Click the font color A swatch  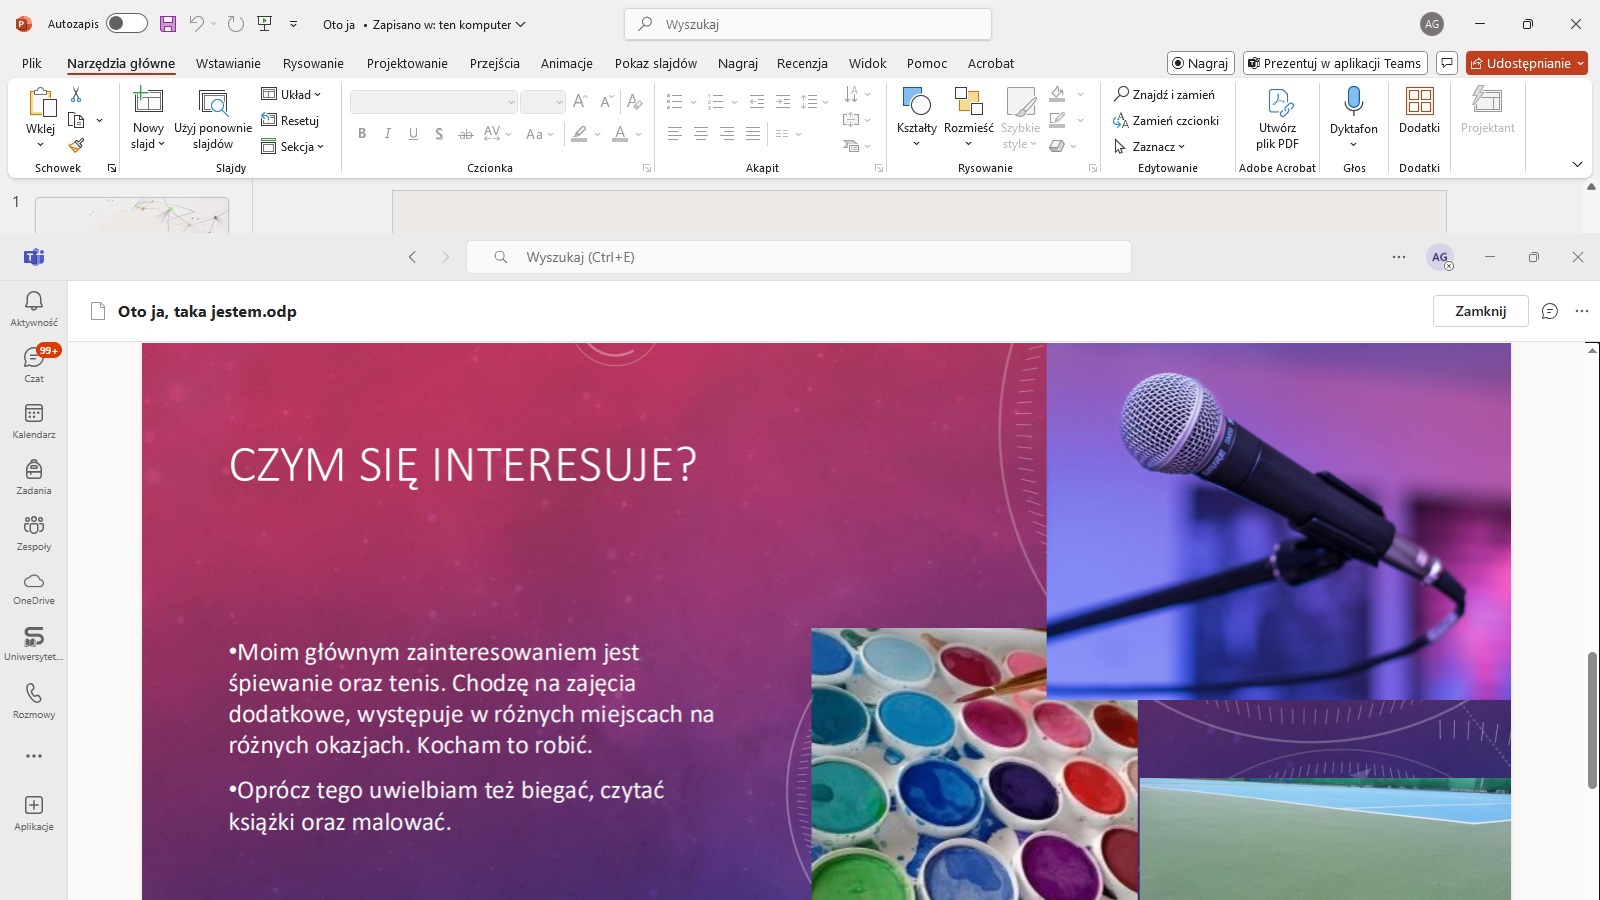[620, 133]
